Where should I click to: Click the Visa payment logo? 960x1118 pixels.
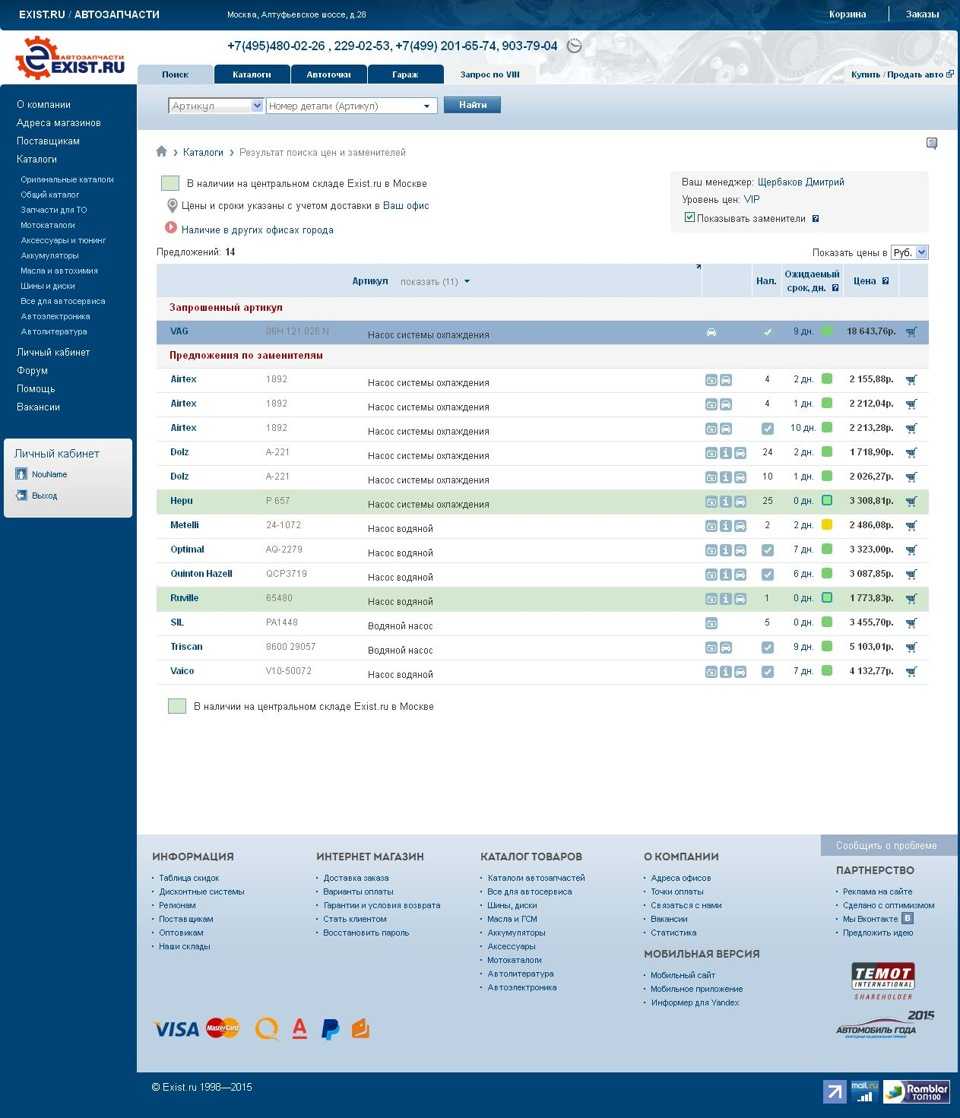click(x=176, y=1029)
